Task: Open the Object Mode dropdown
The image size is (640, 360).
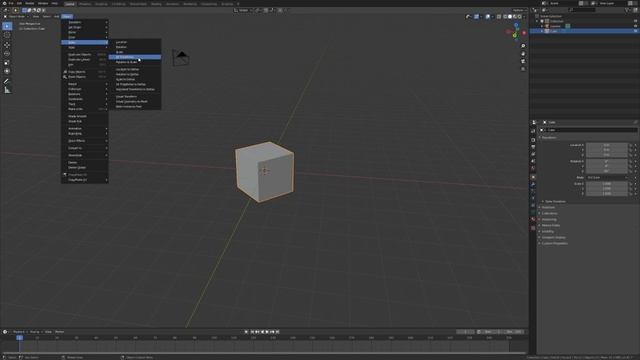Action: (16, 17)
